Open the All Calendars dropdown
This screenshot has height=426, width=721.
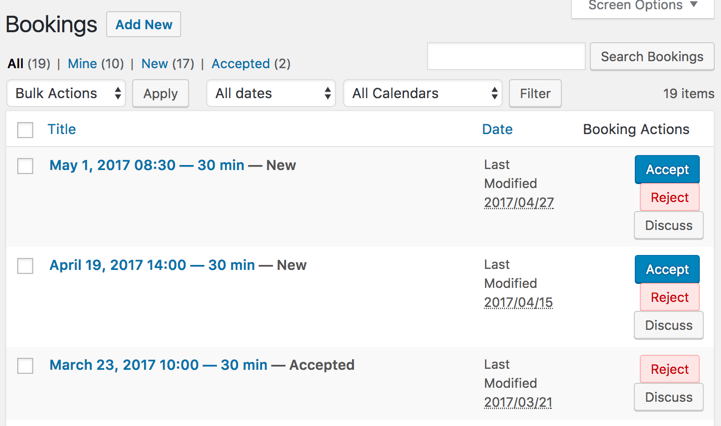point(423,94)
